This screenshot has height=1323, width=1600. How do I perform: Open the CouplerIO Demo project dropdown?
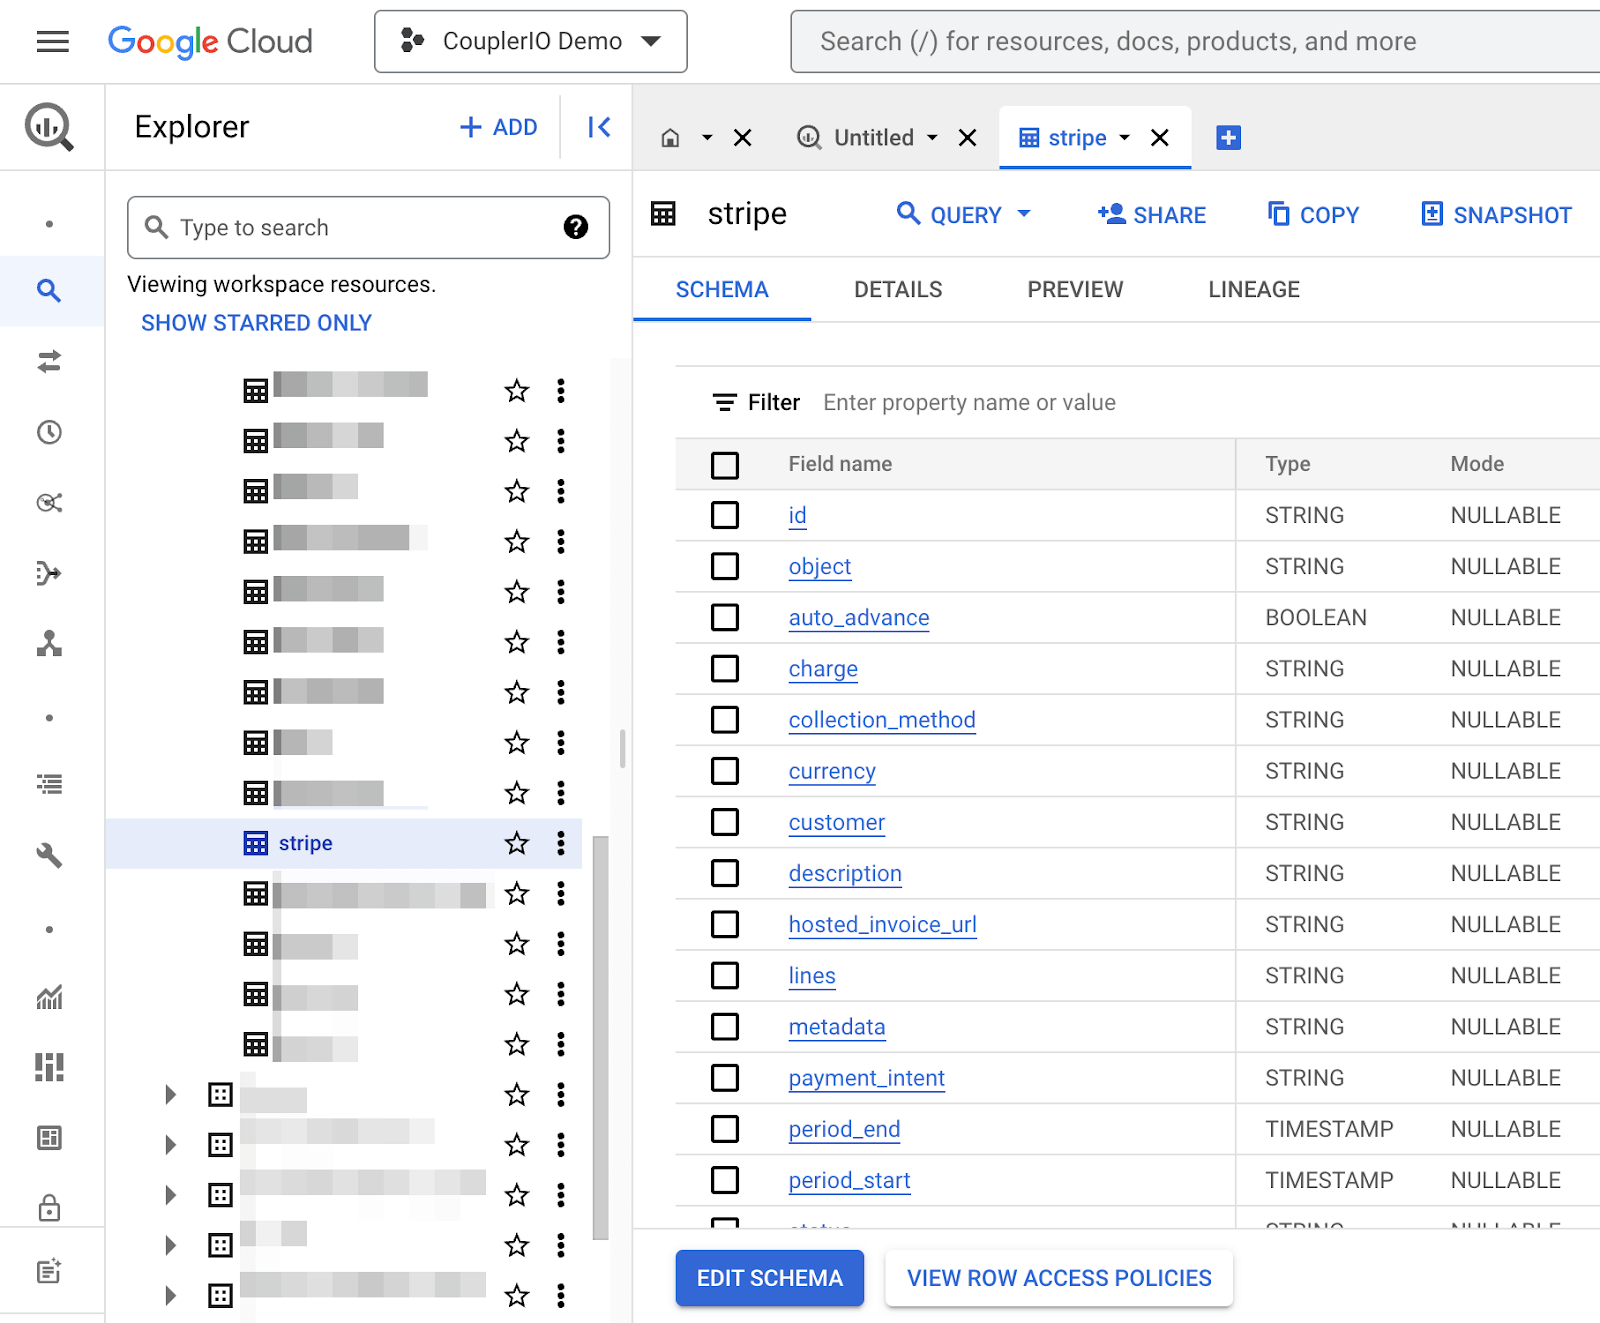point(531,41)
